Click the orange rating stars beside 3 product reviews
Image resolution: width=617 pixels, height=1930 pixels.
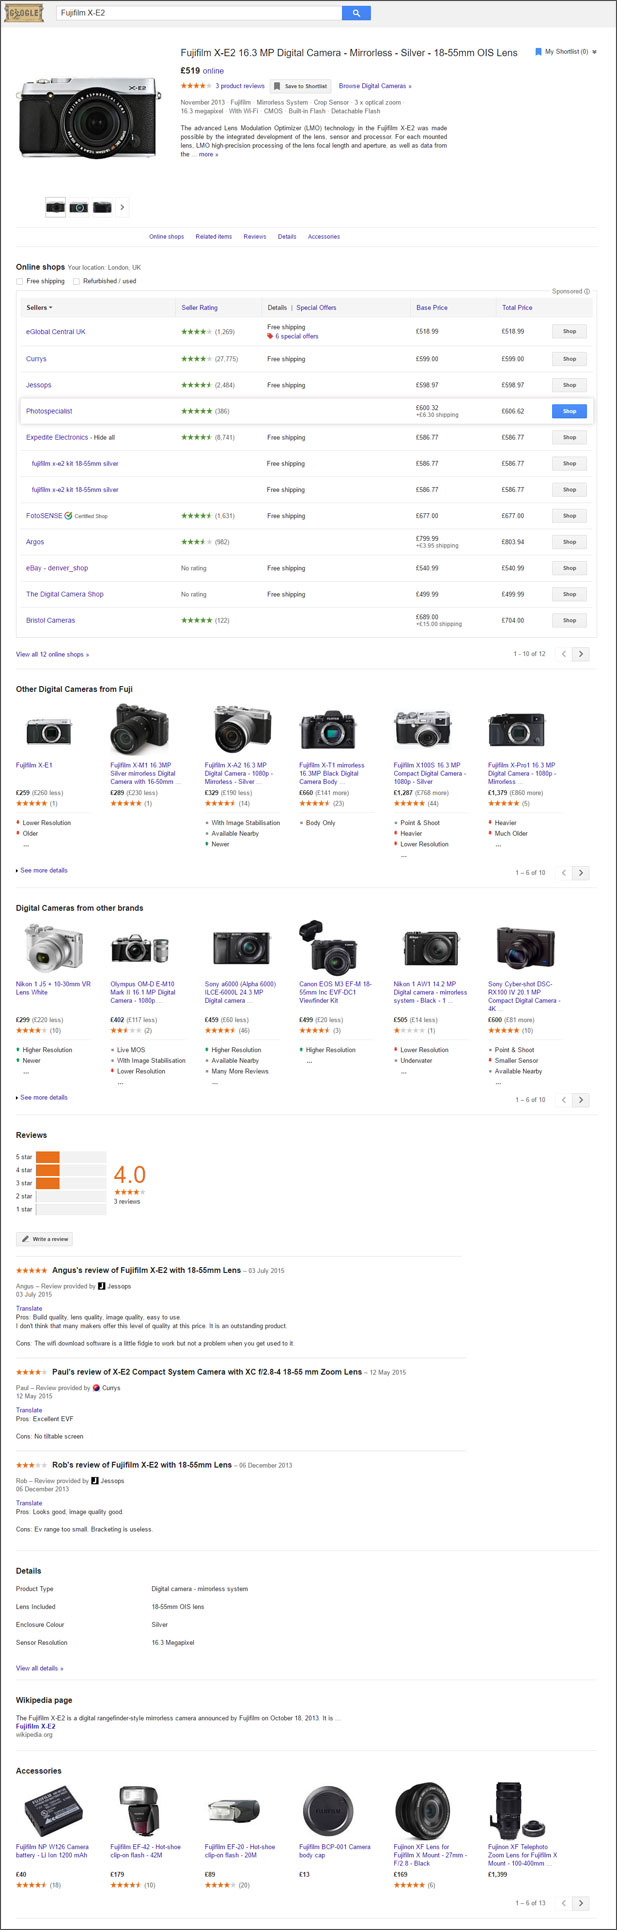coord(196,86)
